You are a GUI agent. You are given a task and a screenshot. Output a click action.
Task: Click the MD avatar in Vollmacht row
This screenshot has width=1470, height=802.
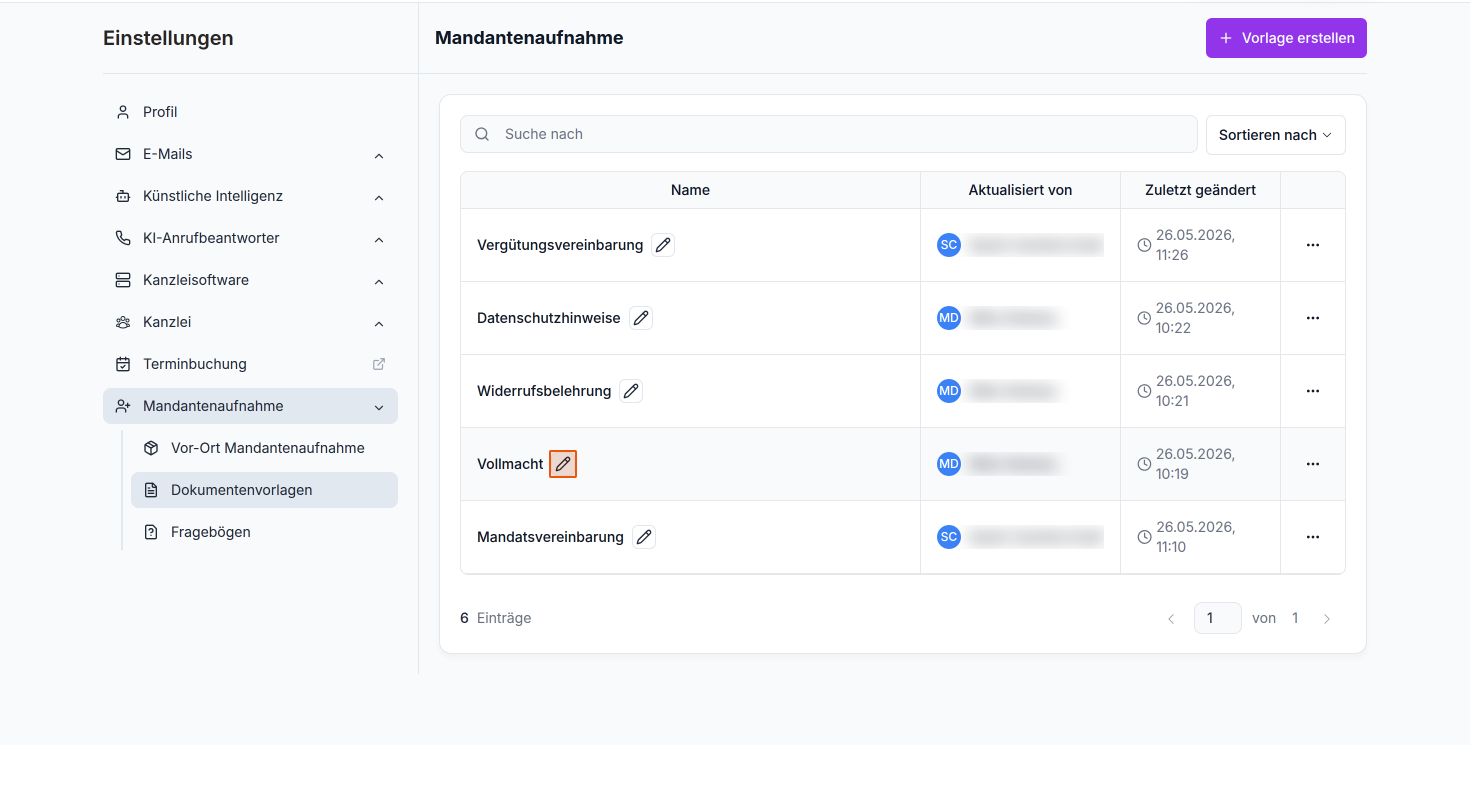point(949,464)
